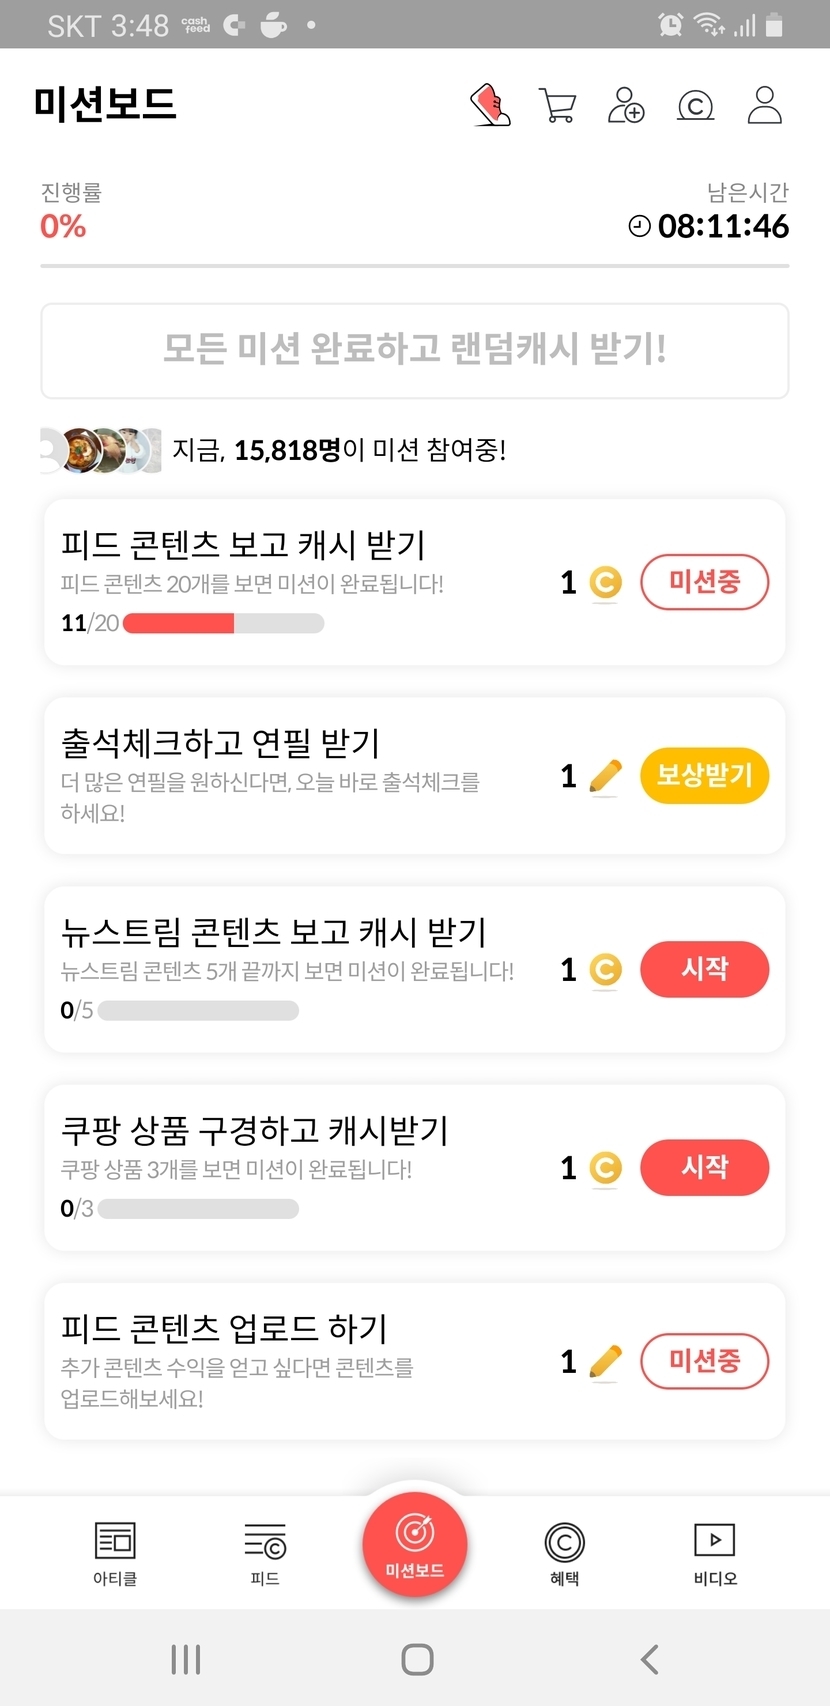This screenshot has width=830, height=1706.
Task: Tap the invite friend icon
Action: click(626, 105)
